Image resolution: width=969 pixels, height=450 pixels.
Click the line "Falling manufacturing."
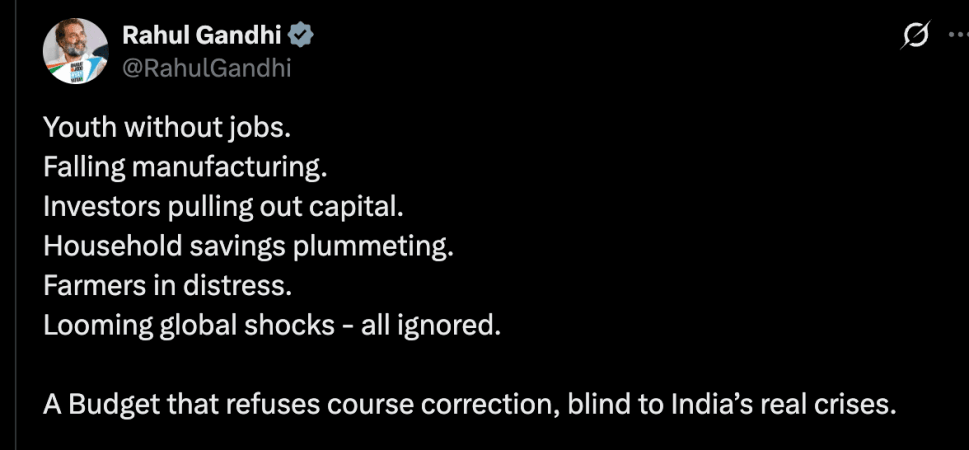click(185, 169)
